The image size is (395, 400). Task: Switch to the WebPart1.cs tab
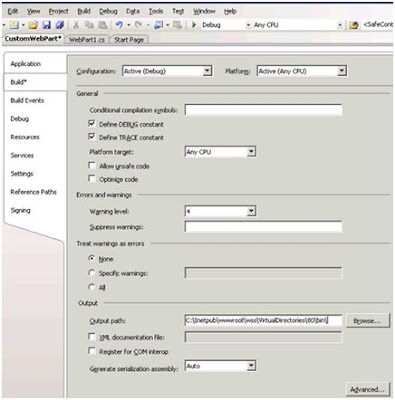[x=87, y=40]
